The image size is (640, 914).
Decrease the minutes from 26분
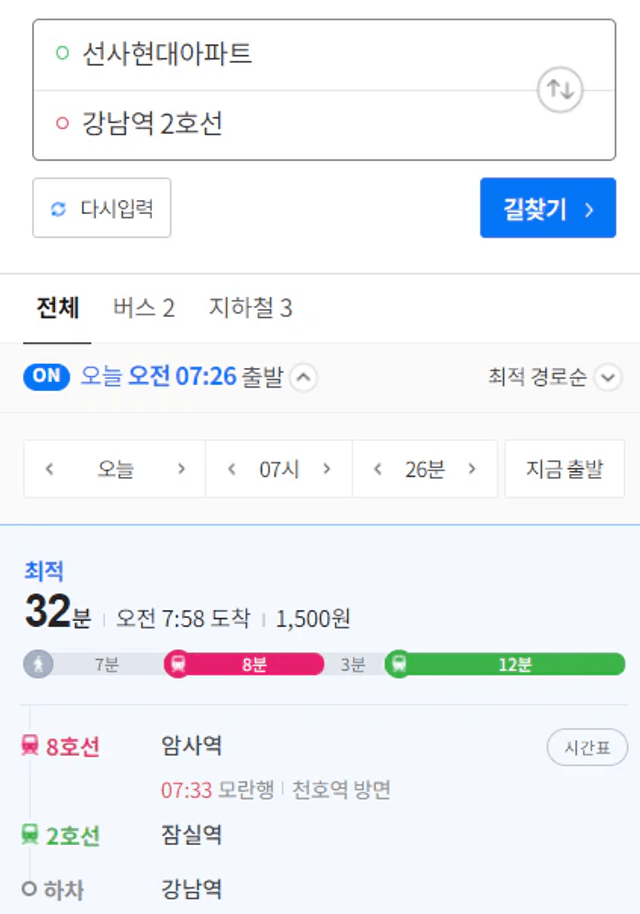coord(378,469)
